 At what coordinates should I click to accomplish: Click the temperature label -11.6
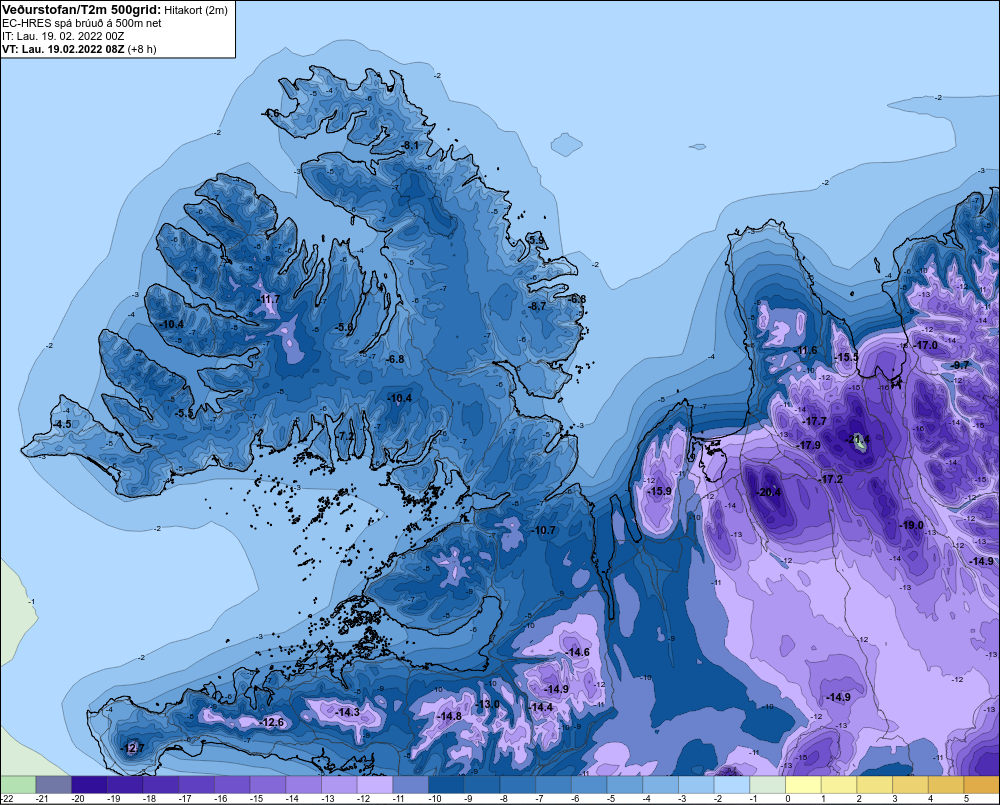click(805, 350)
